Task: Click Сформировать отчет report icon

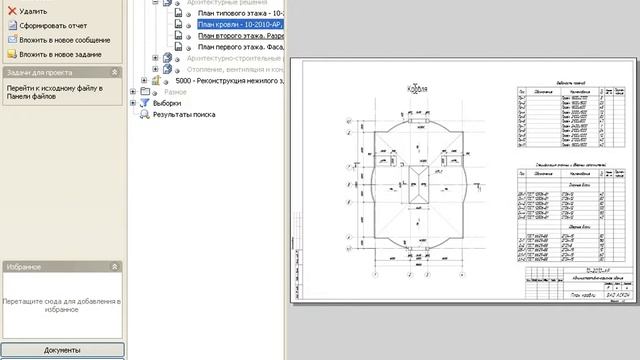Action: 12,25
